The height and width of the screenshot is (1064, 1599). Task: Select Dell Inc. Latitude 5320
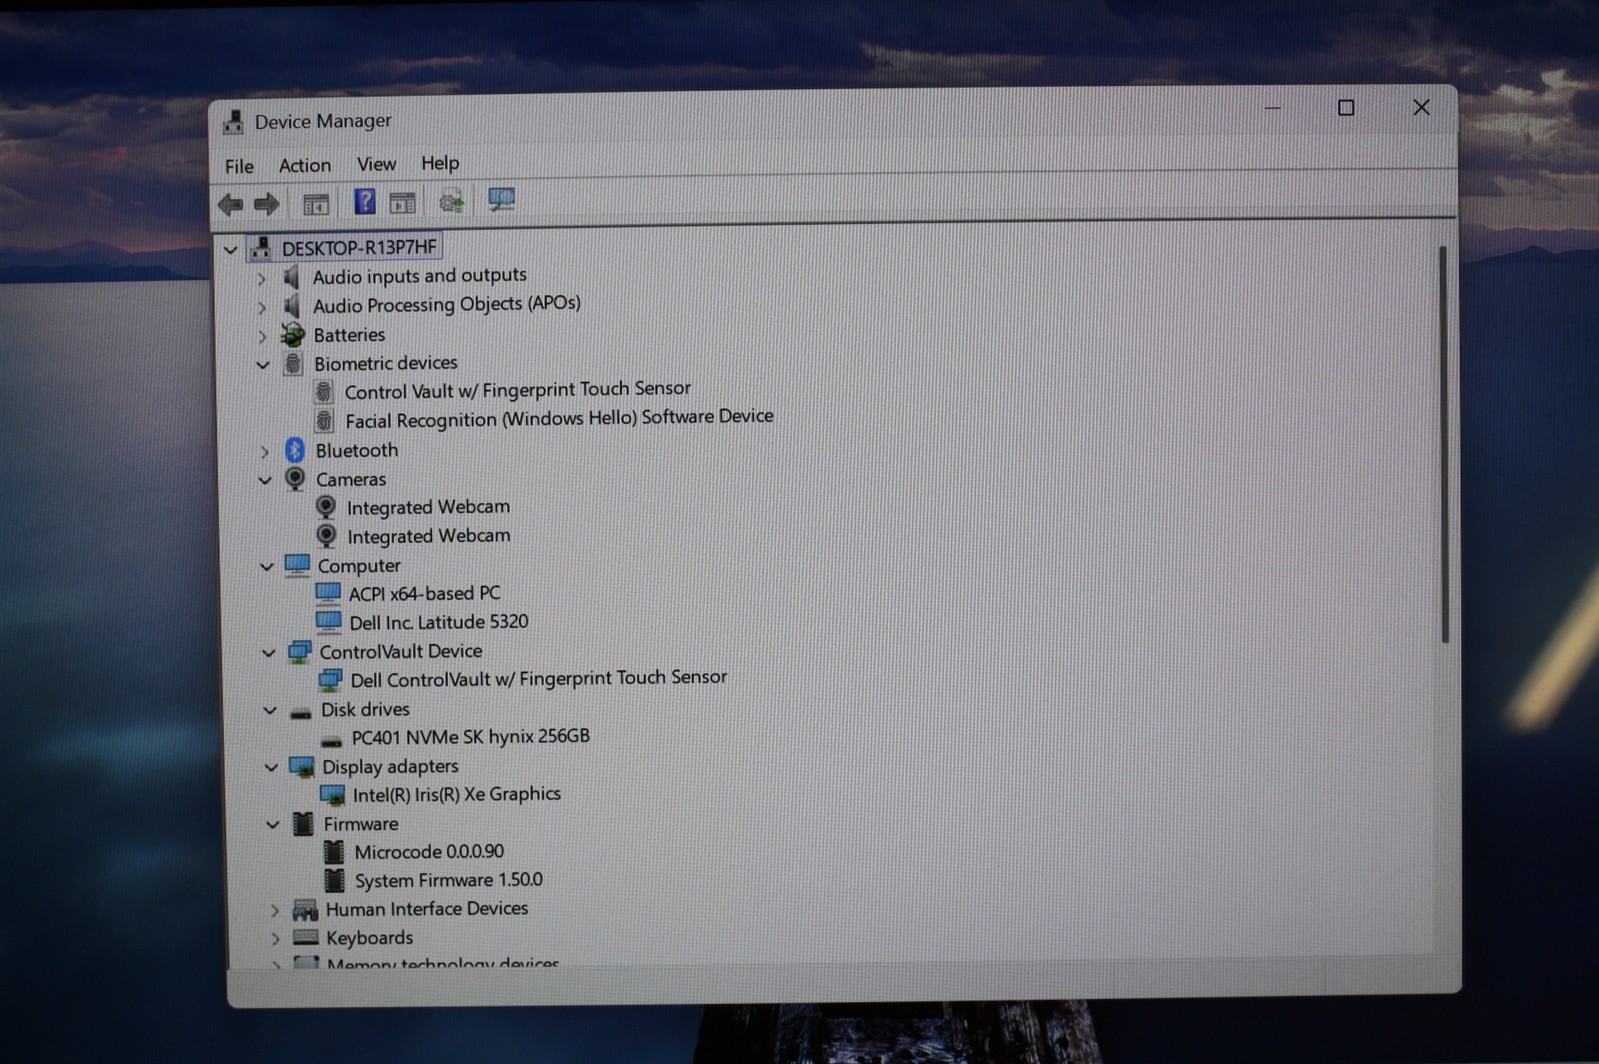click(x=439, y=622)
